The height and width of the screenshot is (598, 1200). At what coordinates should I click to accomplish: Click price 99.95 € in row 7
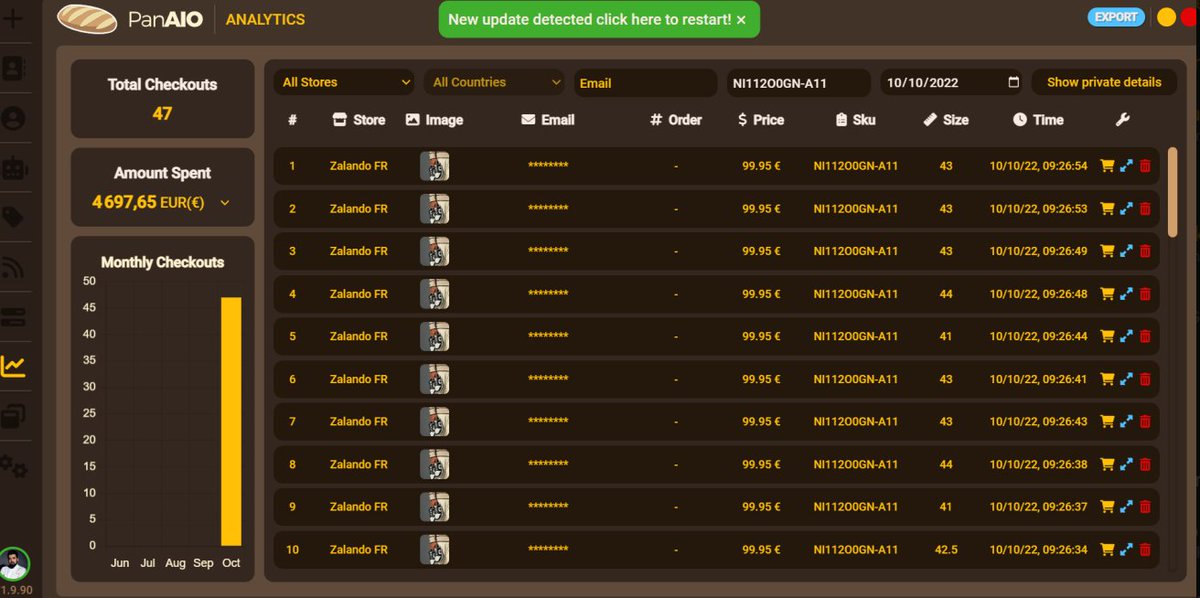761,421
